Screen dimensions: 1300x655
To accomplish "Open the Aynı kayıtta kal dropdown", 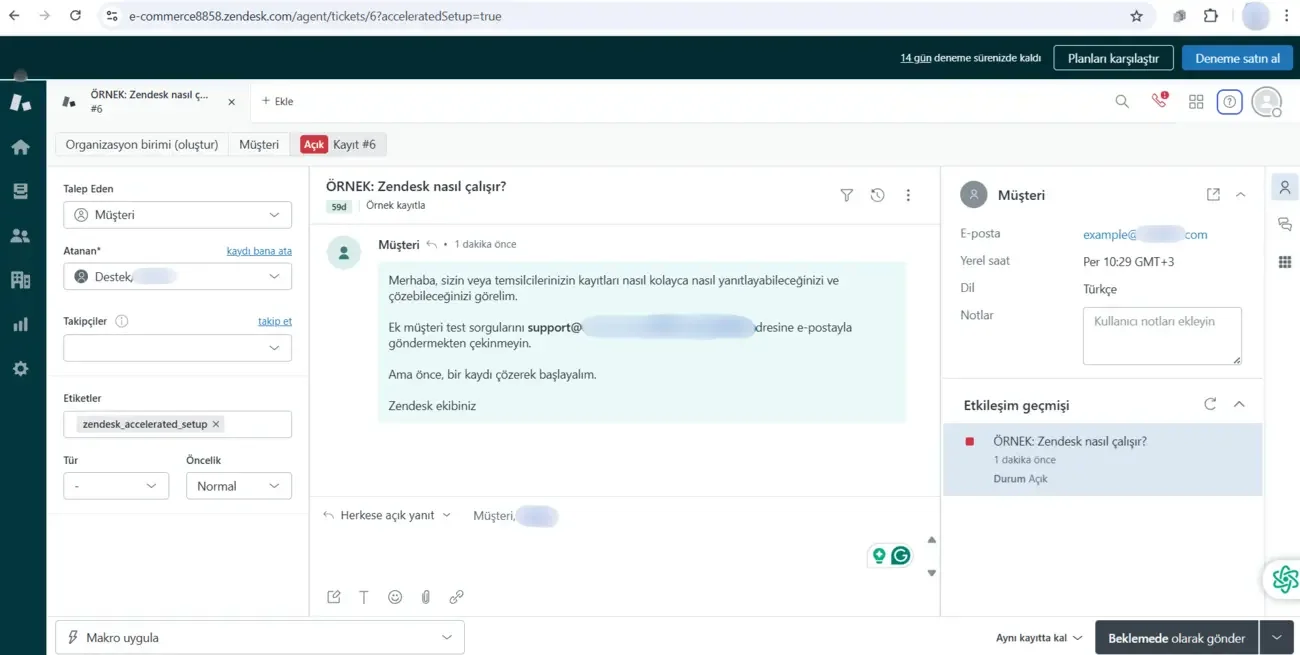I will (x=1039, y=638).
